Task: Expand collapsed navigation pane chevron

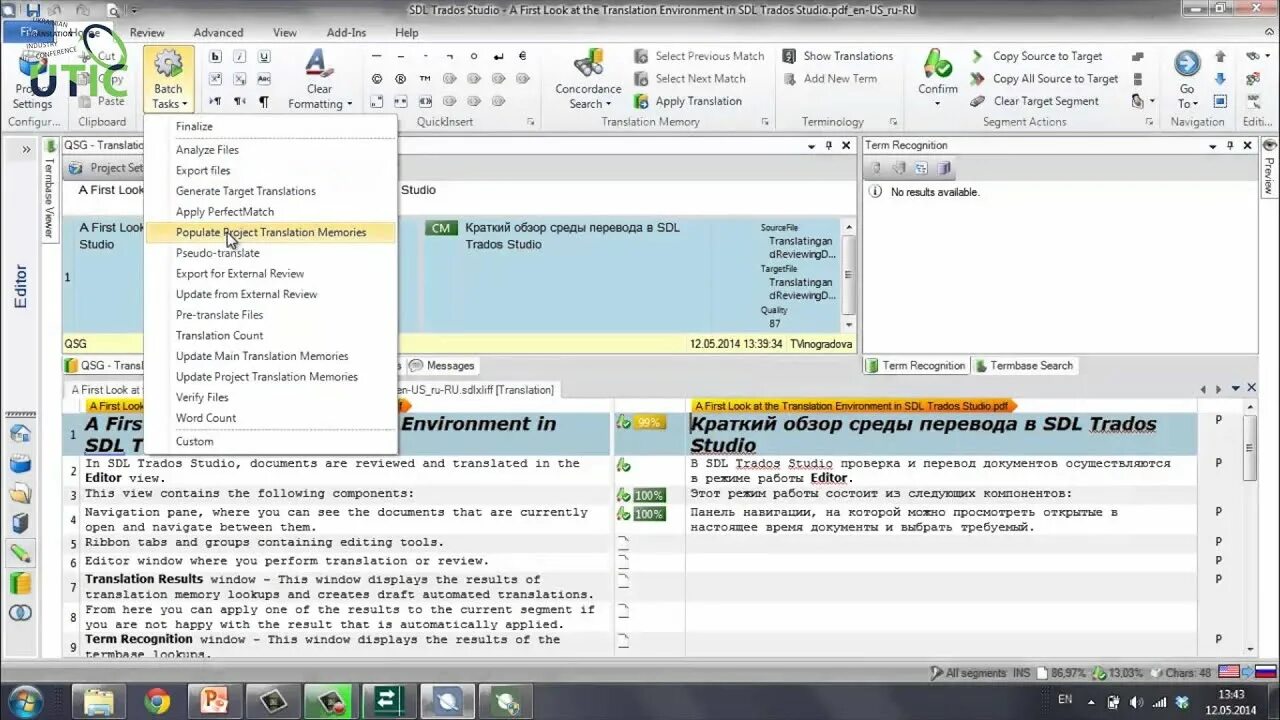Action: [25, 149]
